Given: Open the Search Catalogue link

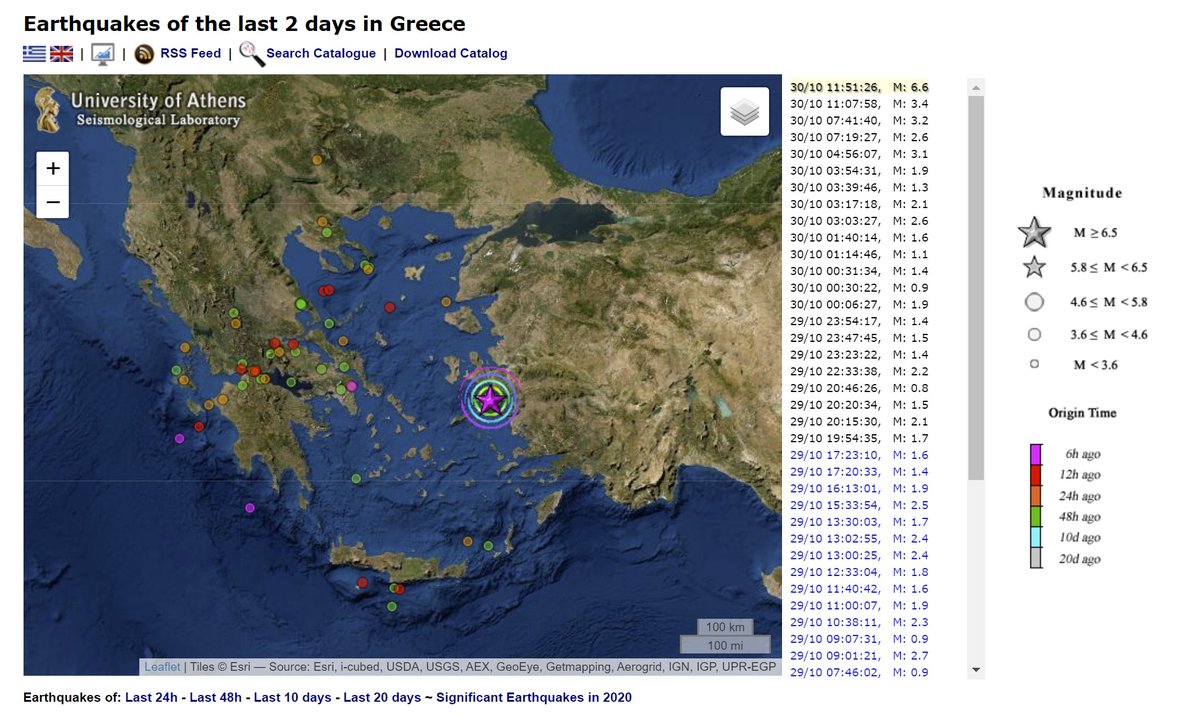Looking at the screenshot, I should [321, 54].
